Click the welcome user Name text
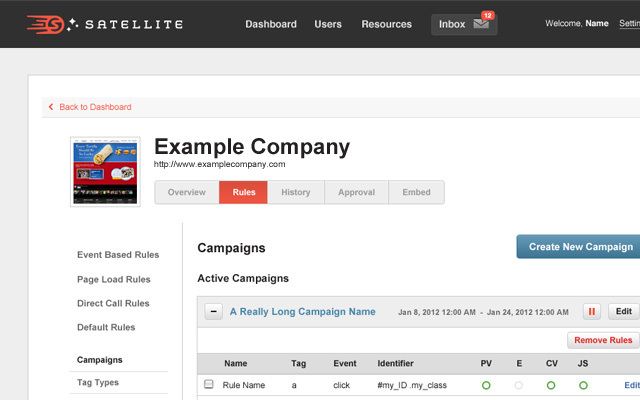 click(x=597, y=24)
